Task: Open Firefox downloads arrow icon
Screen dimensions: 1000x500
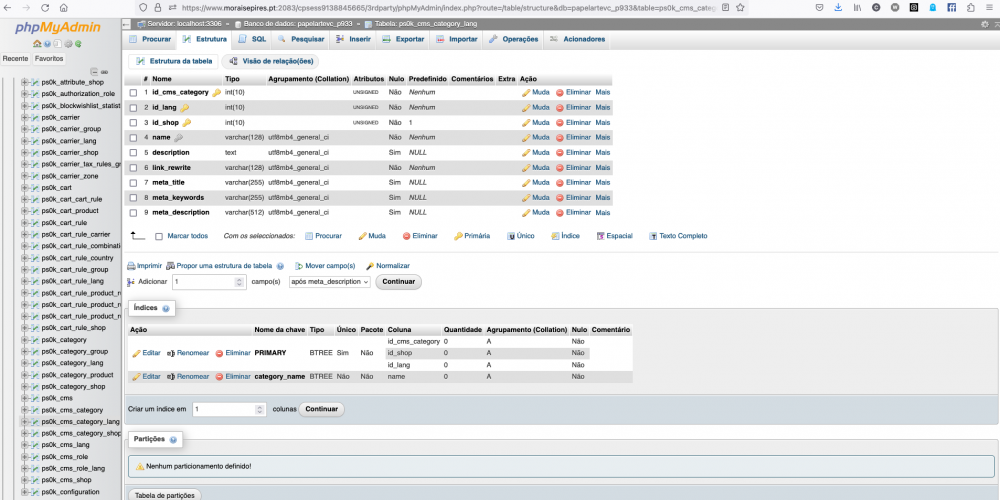Action: pyautogui.click(x=838, y=7)
